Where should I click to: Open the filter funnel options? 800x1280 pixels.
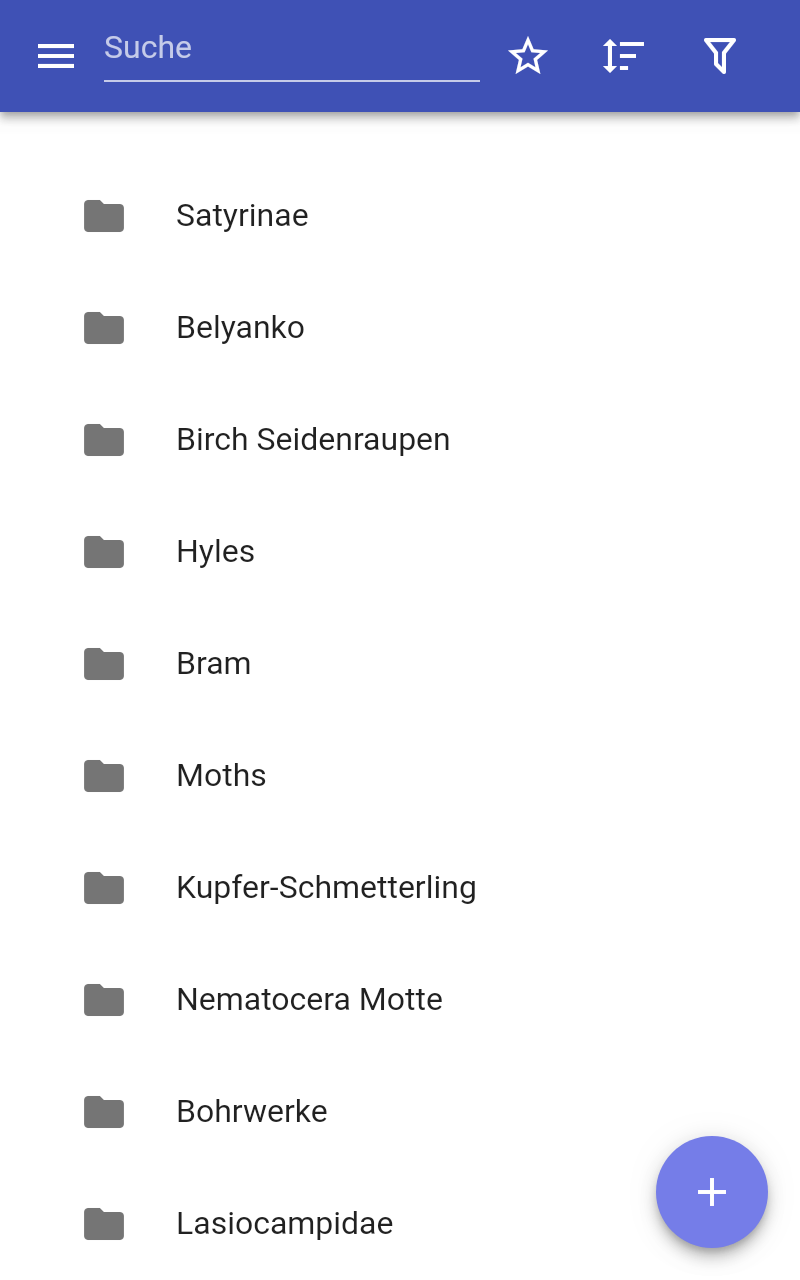tap(719, 56)
